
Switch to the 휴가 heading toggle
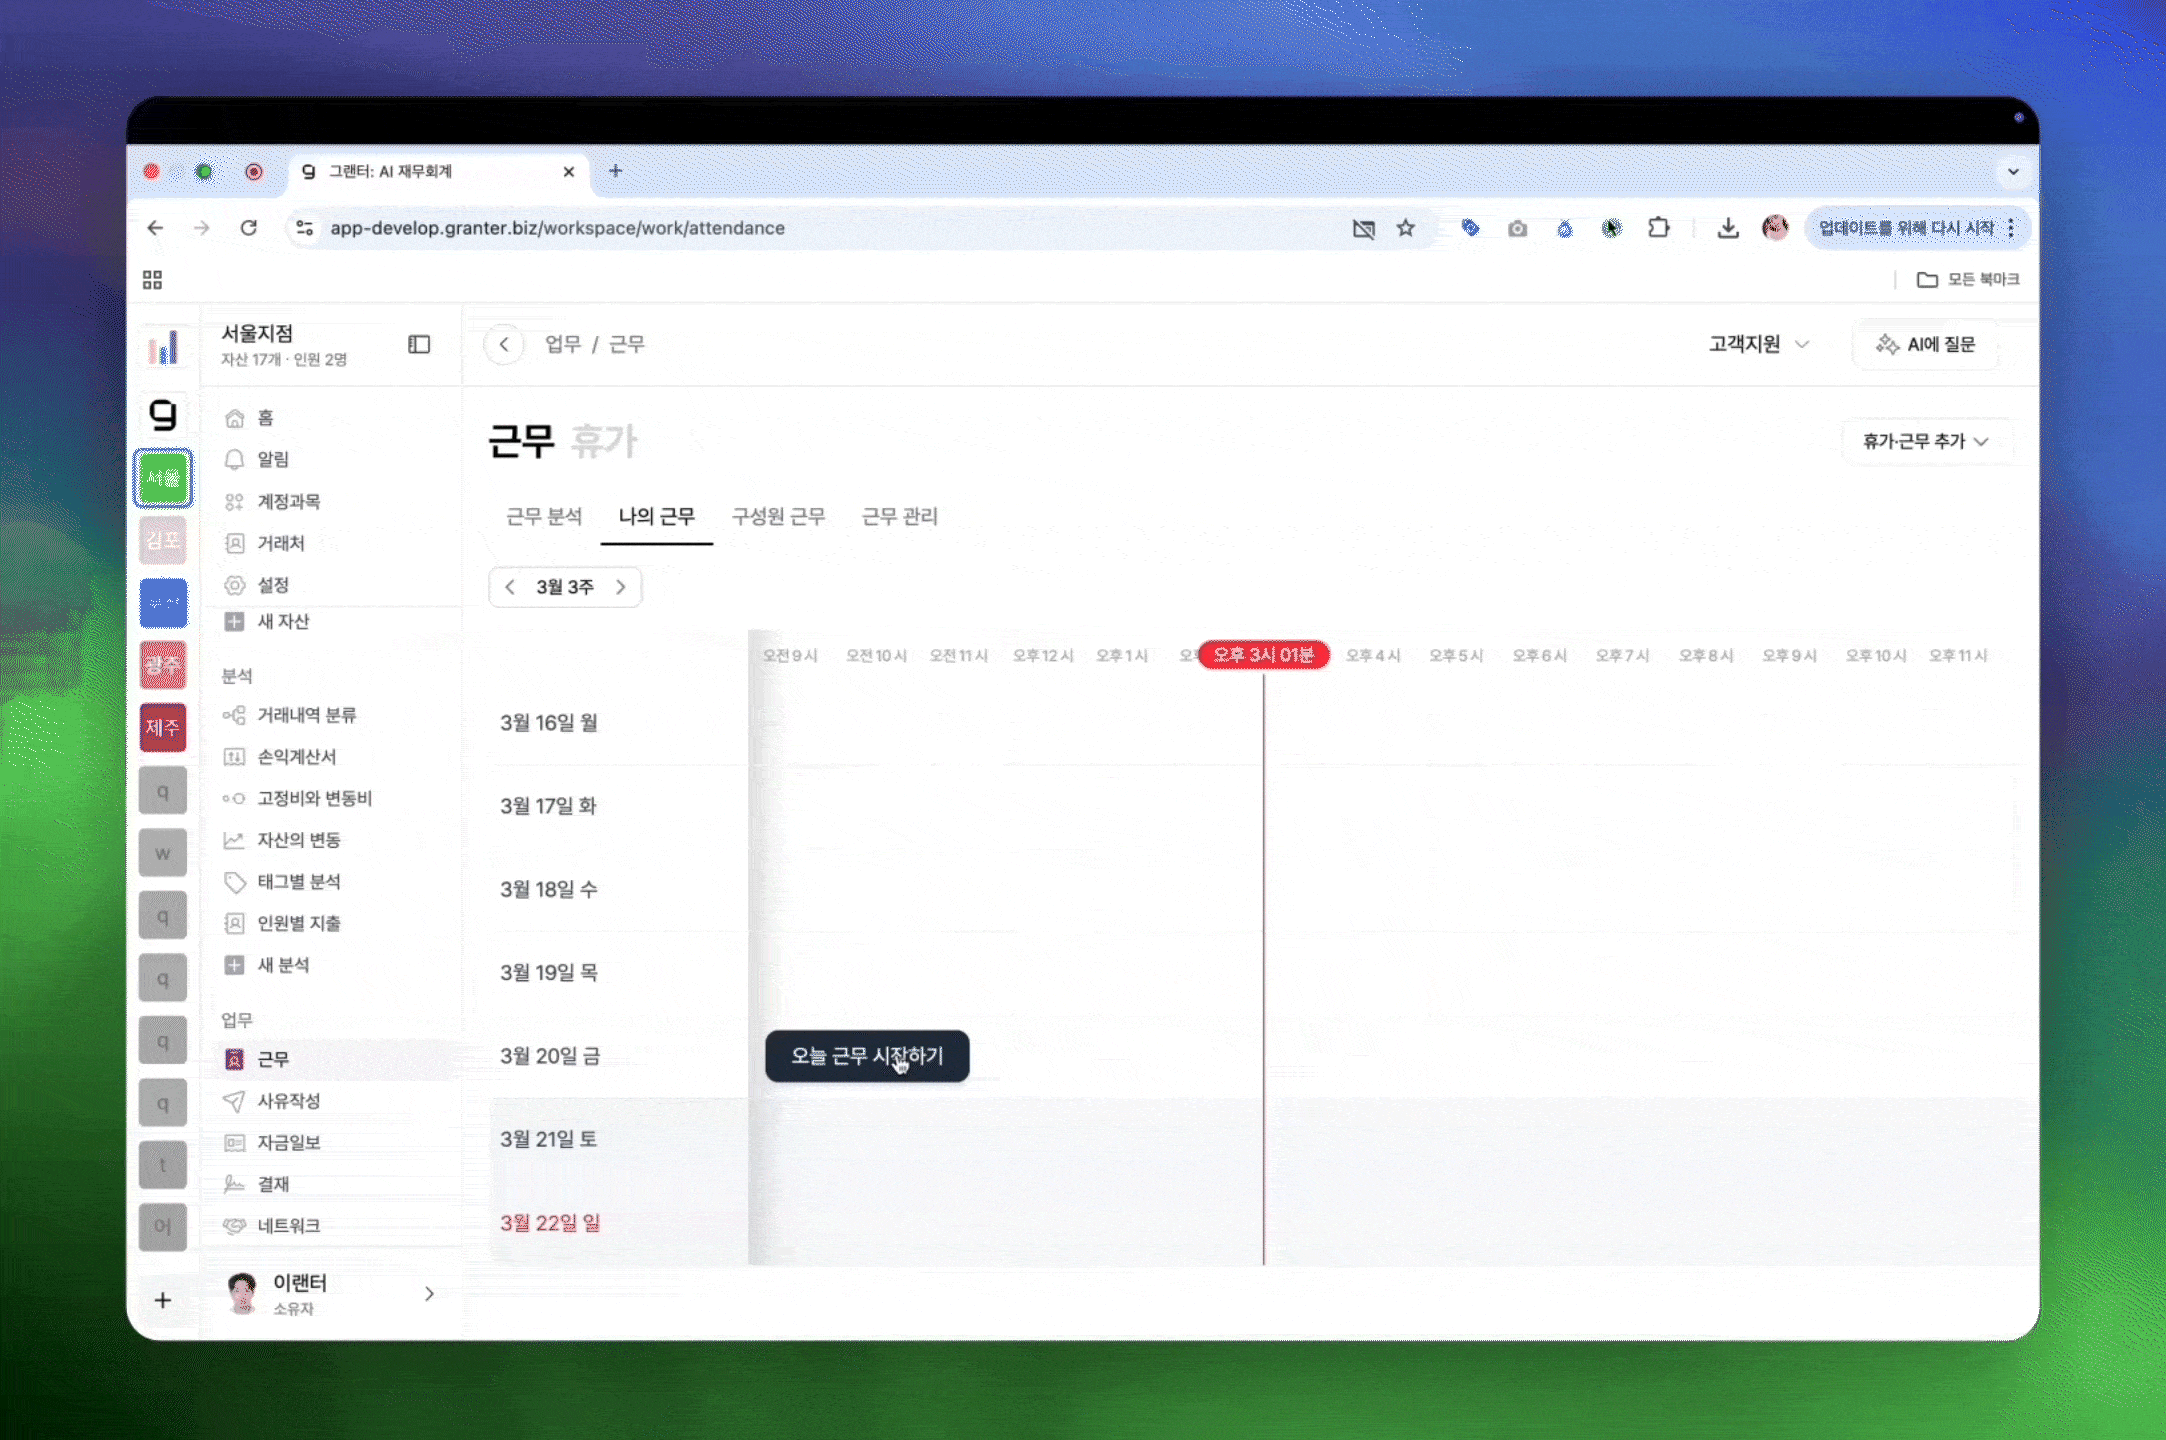click(604, 441)
